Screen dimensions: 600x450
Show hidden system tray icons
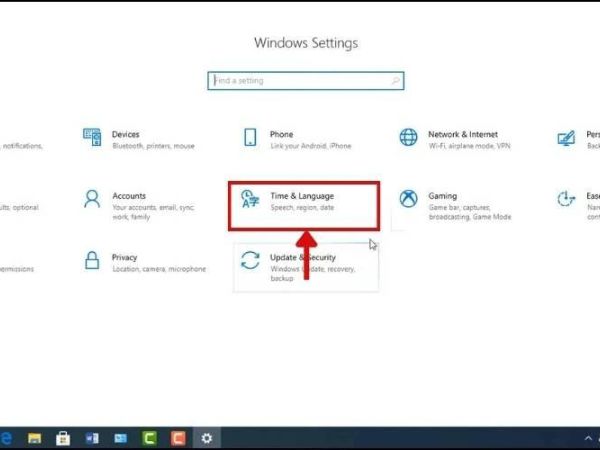[x=588, y=439]
